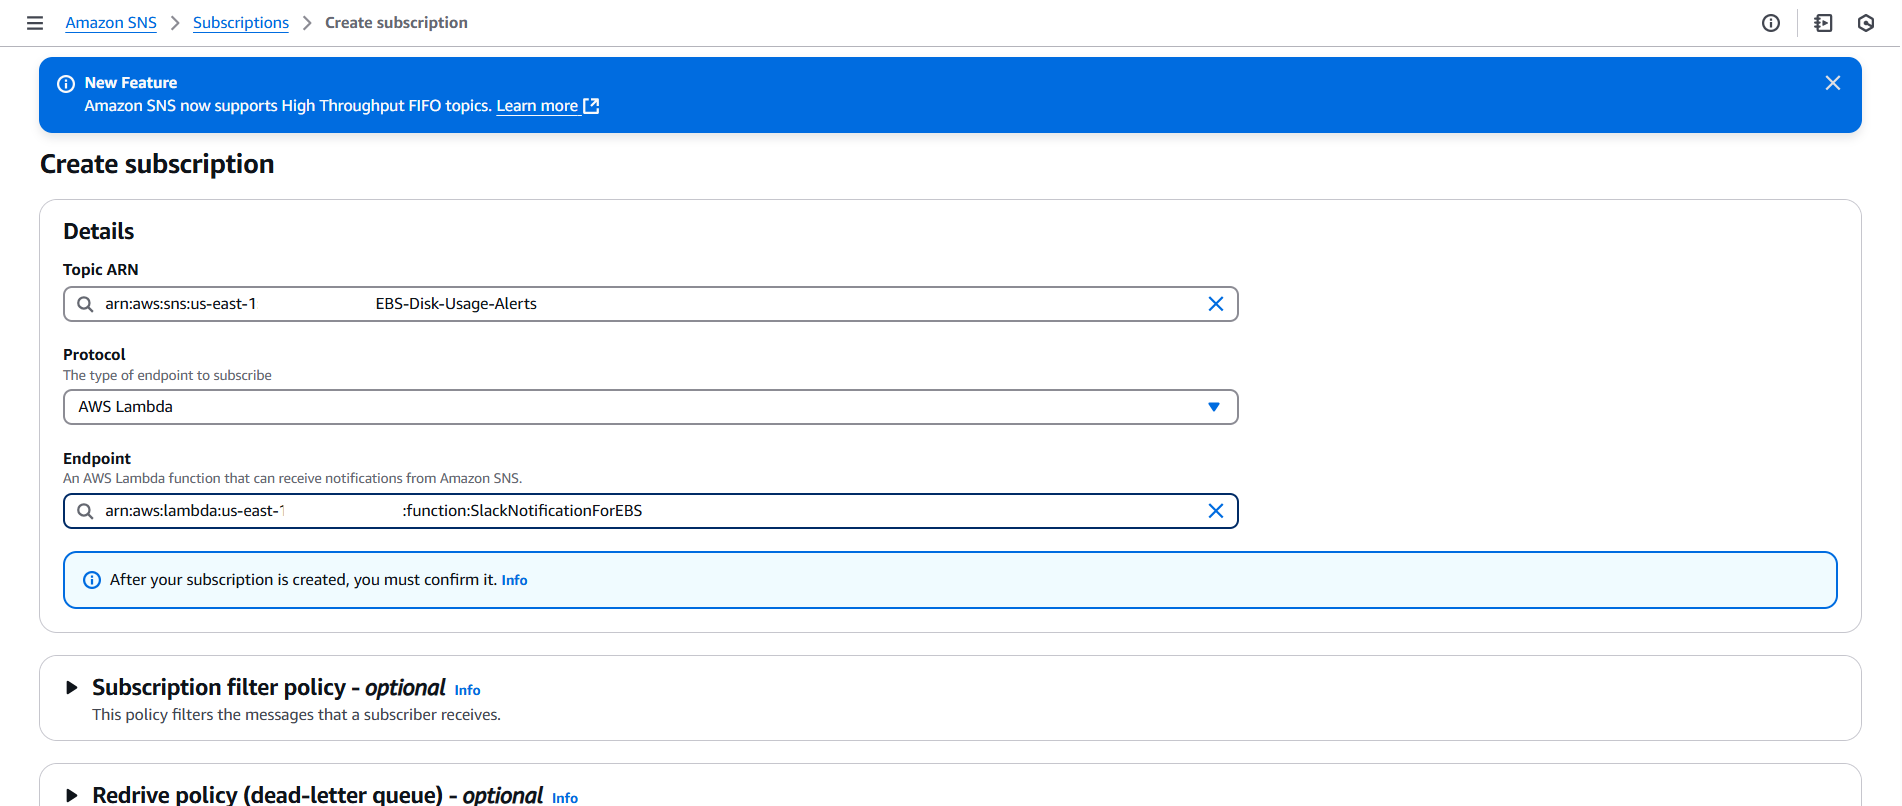Screen dimensions: 1902x806
Task: Click 'The type of endpoint to subscribe' text
Action: point(167,376)
